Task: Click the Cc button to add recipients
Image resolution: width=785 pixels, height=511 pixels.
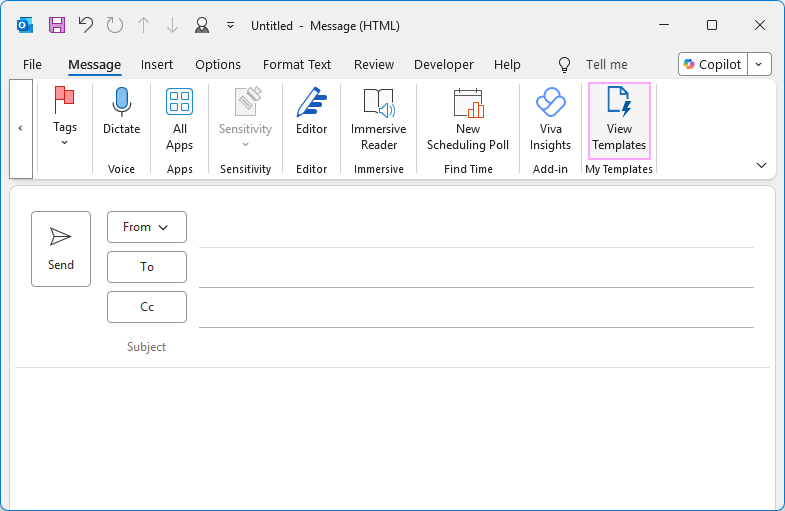Action: [x=147, y=307]
